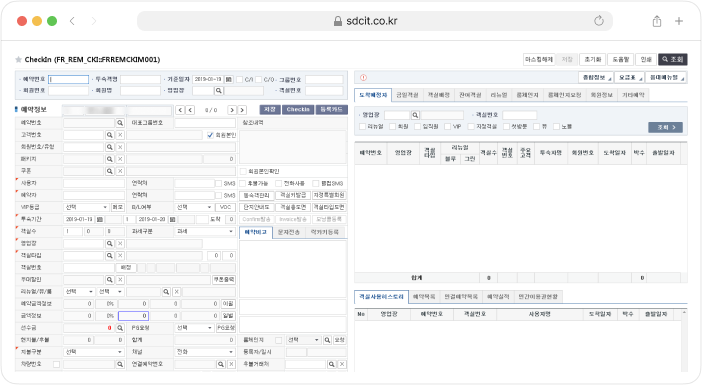The image size is (702, 385).
Task: Open the VIP등급 dropdown
Action: tap(86, 207)
